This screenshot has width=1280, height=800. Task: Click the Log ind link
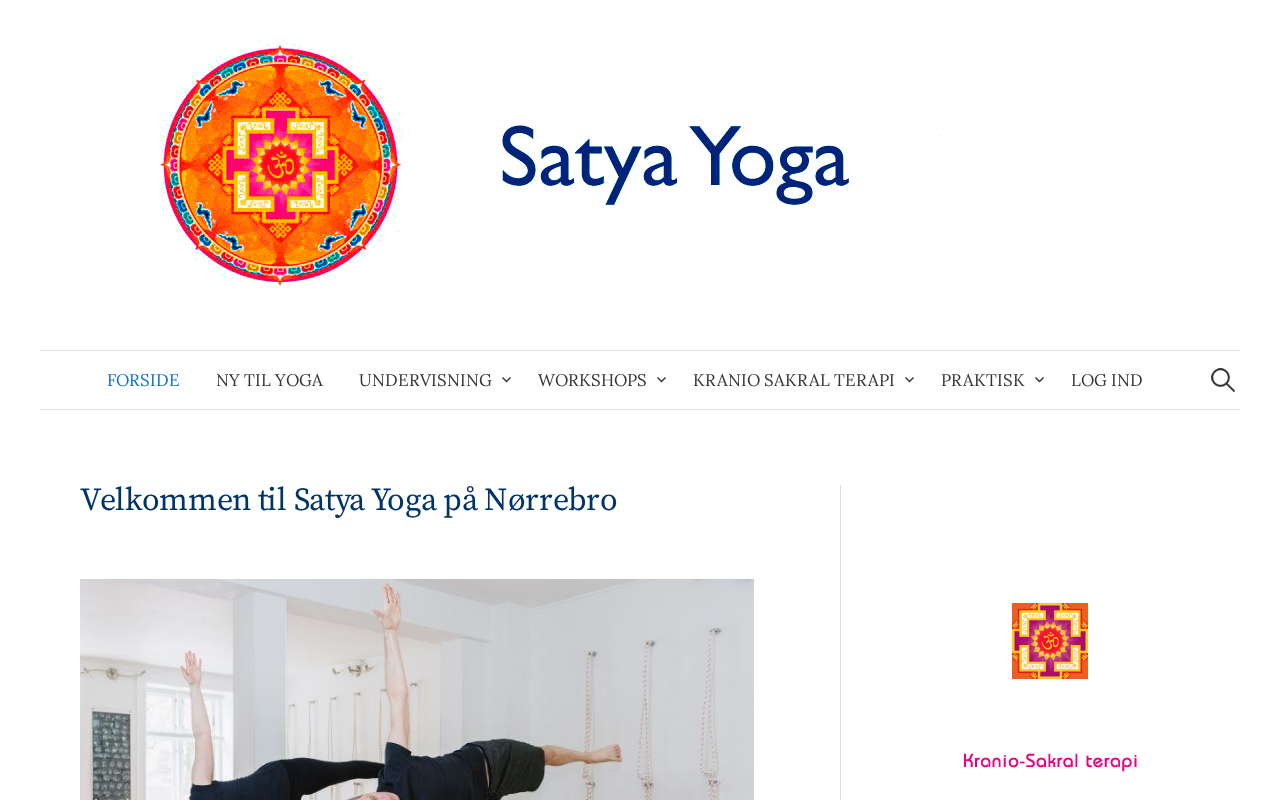coord(1106,380)
